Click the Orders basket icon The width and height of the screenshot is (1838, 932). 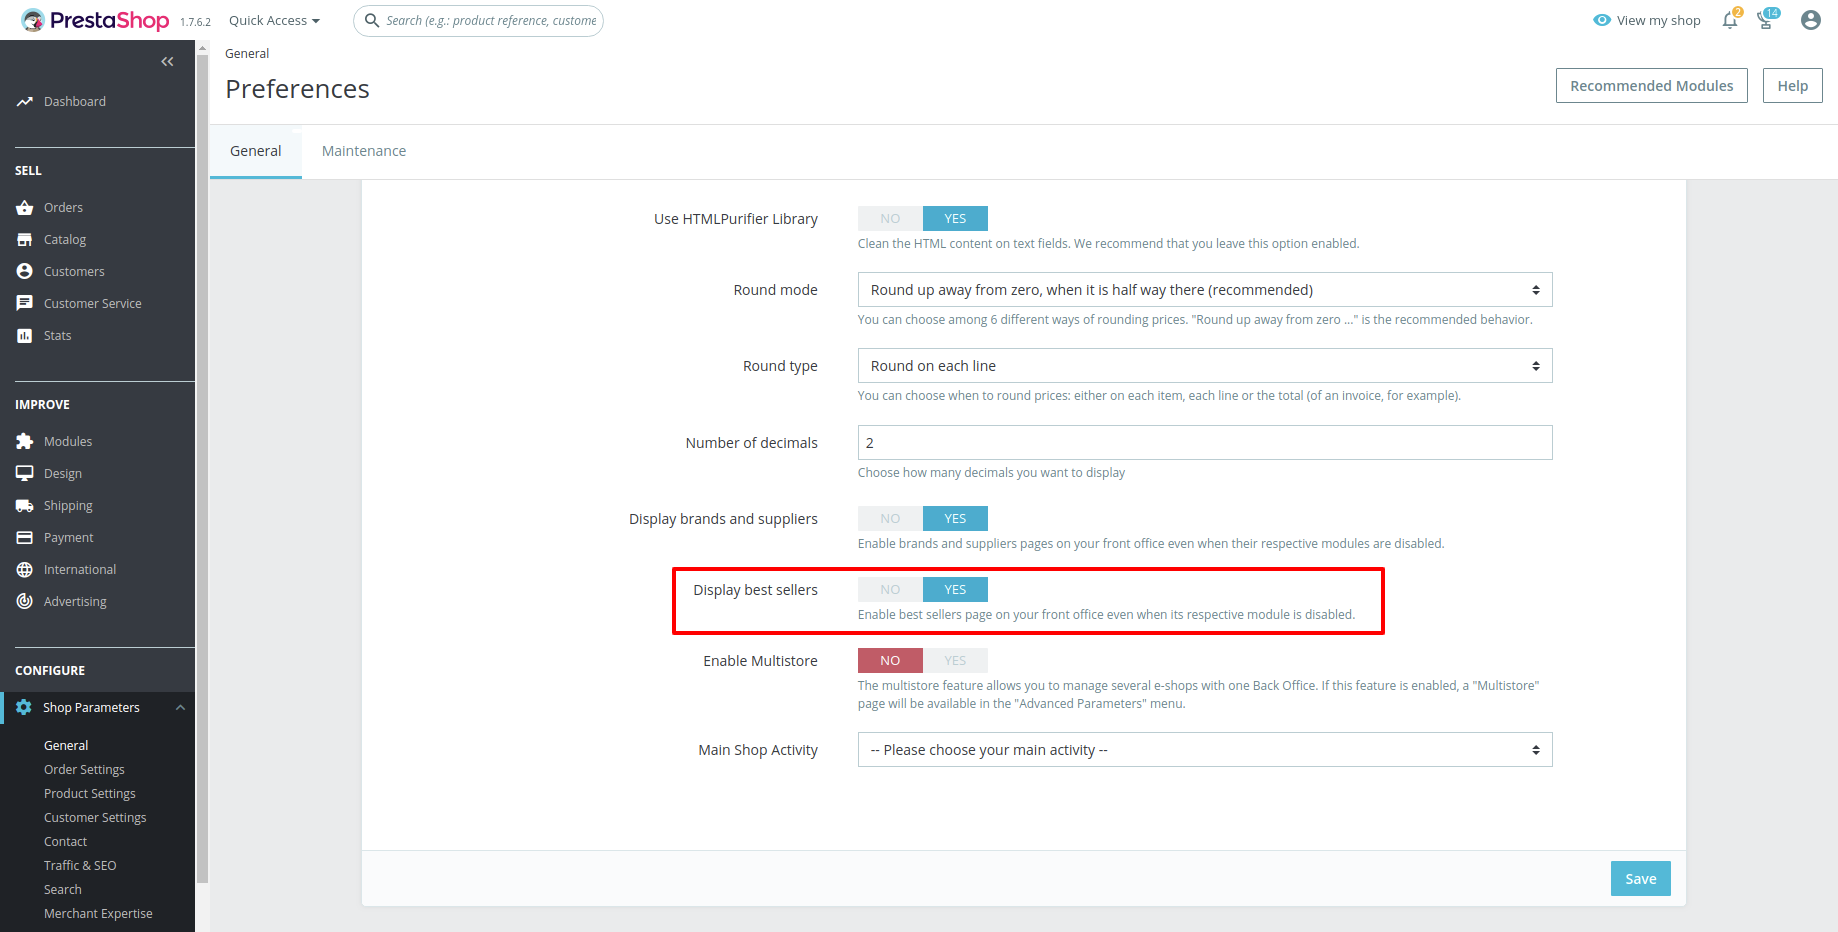click(25, 208)
